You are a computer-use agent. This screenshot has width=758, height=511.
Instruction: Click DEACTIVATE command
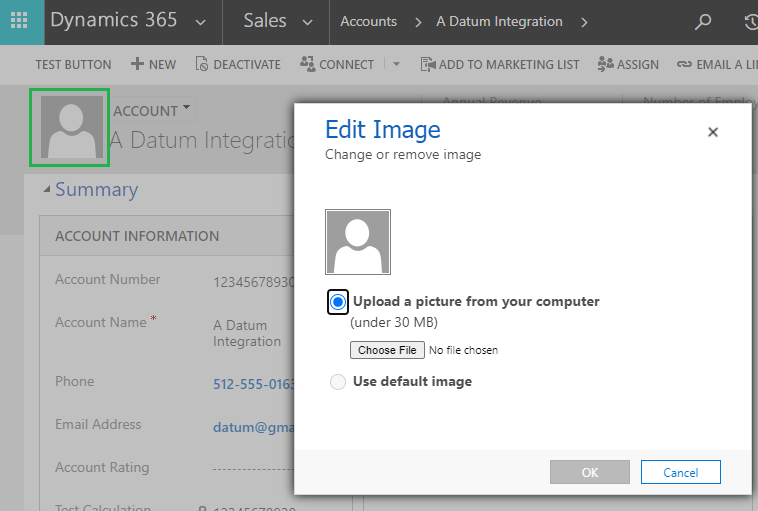pyautogui.click(x=247, y=65)
